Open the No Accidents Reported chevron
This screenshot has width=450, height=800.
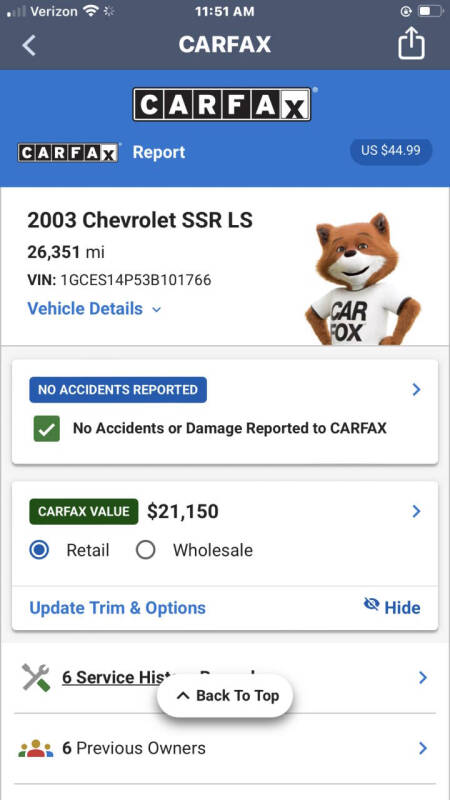coord(417,390)
